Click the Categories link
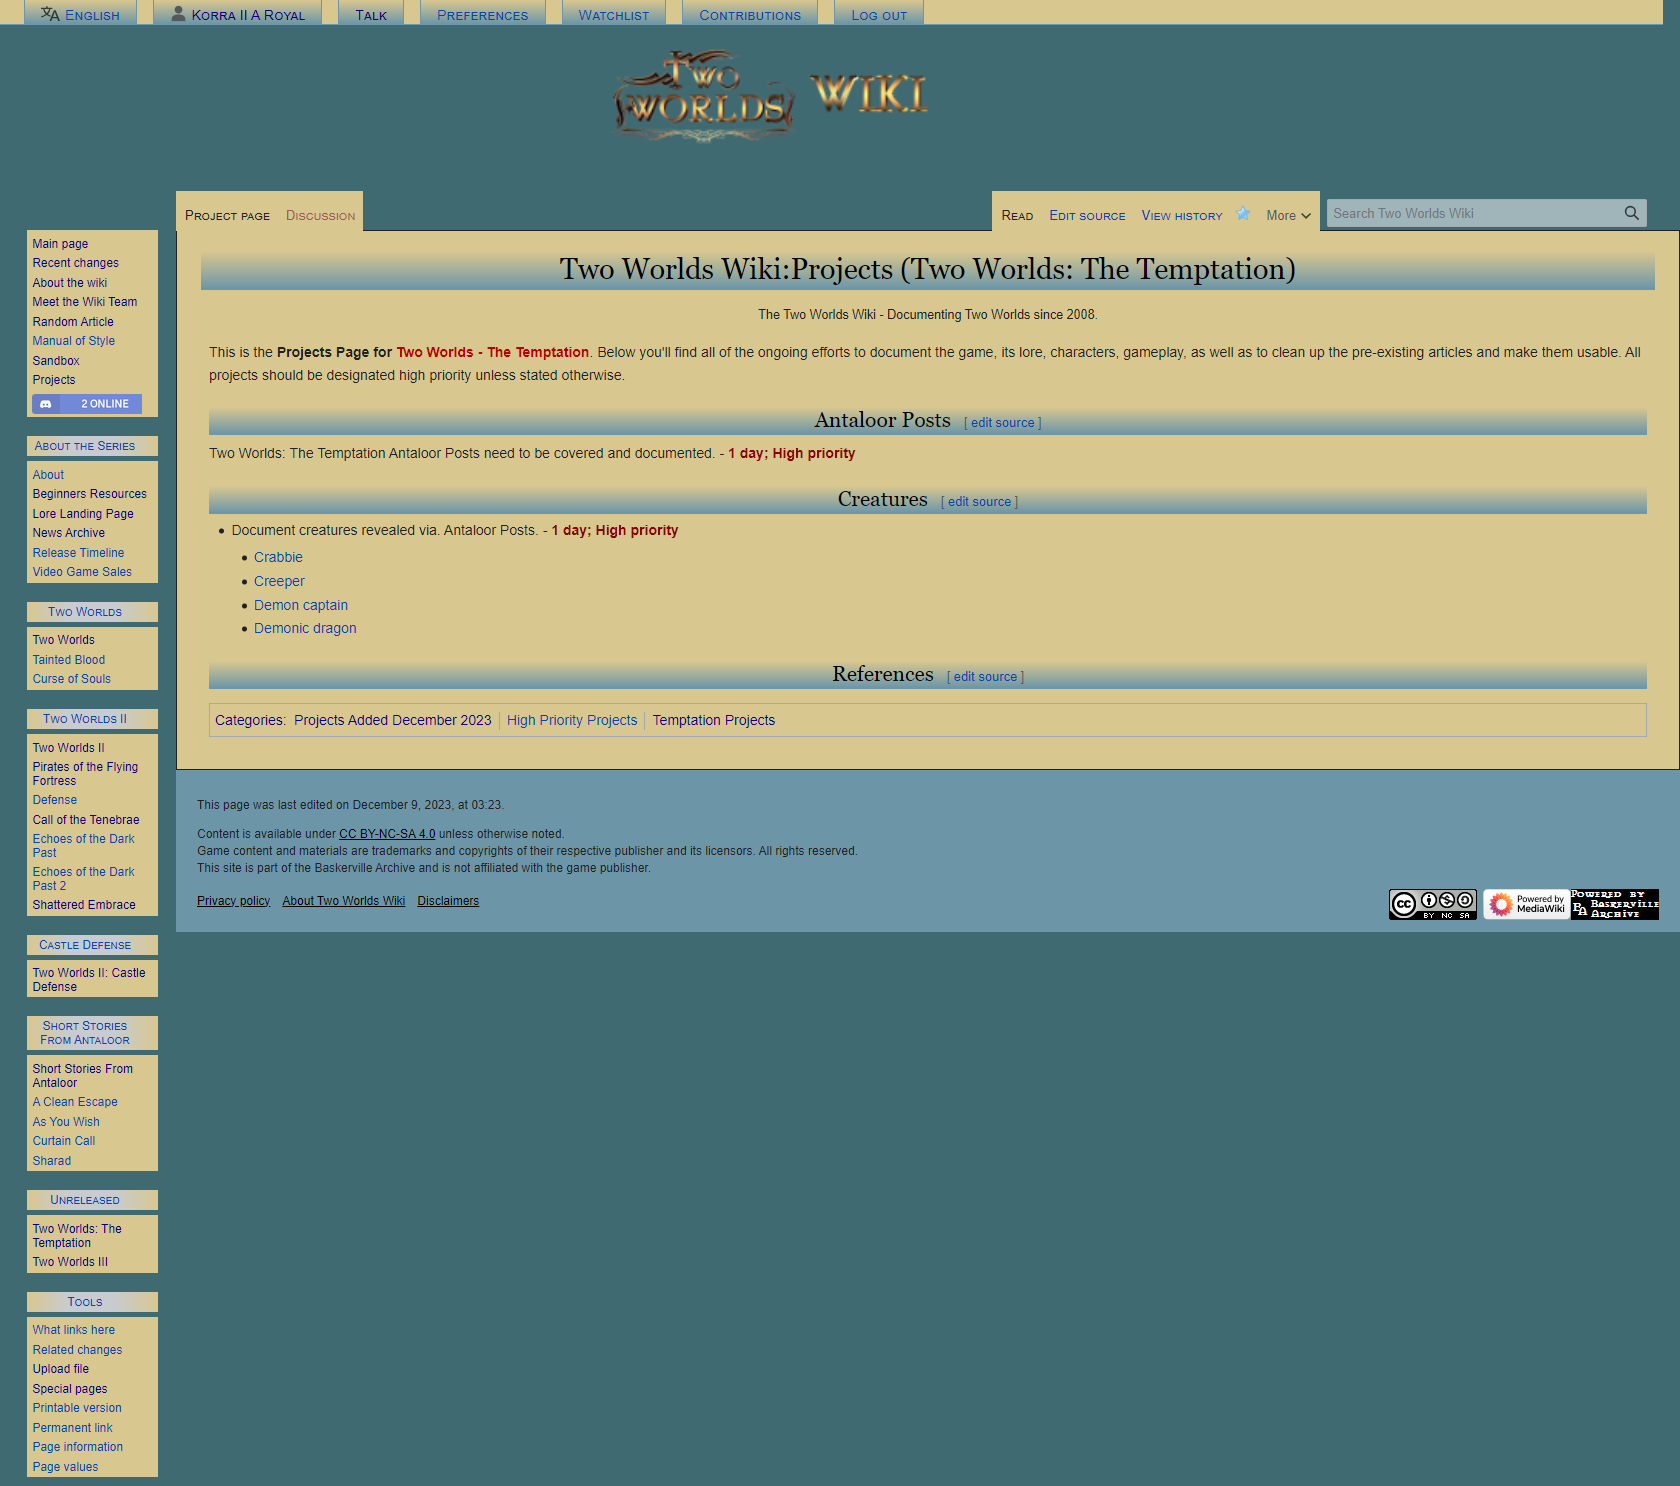1680x1486 pixels. pos(248,720)
